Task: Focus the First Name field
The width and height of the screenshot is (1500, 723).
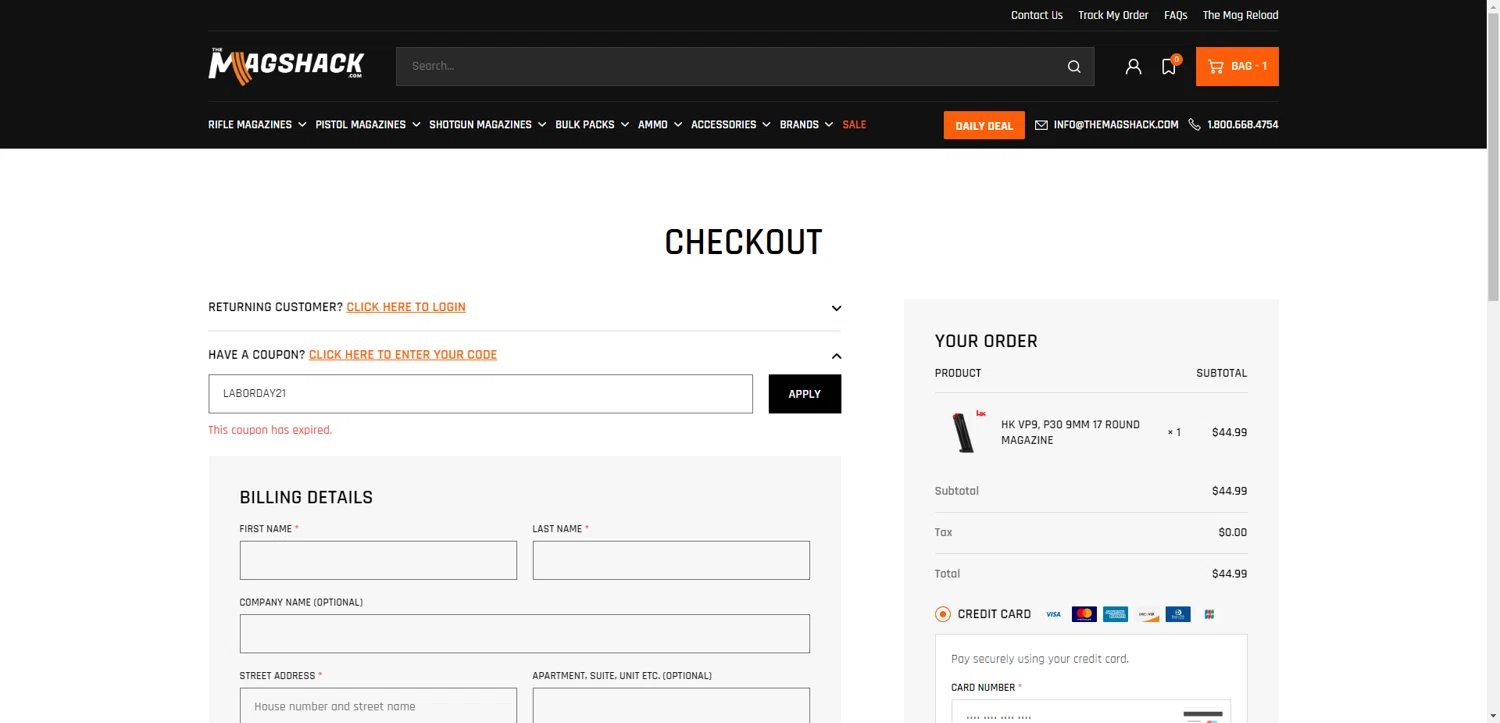Action: (378, 560)
